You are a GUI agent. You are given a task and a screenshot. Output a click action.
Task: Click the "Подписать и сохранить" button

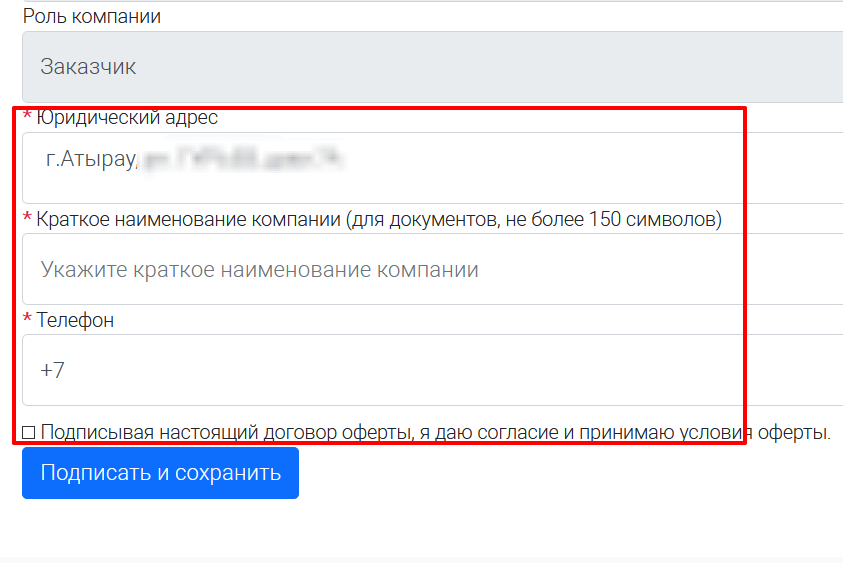[x=160, y=473]
